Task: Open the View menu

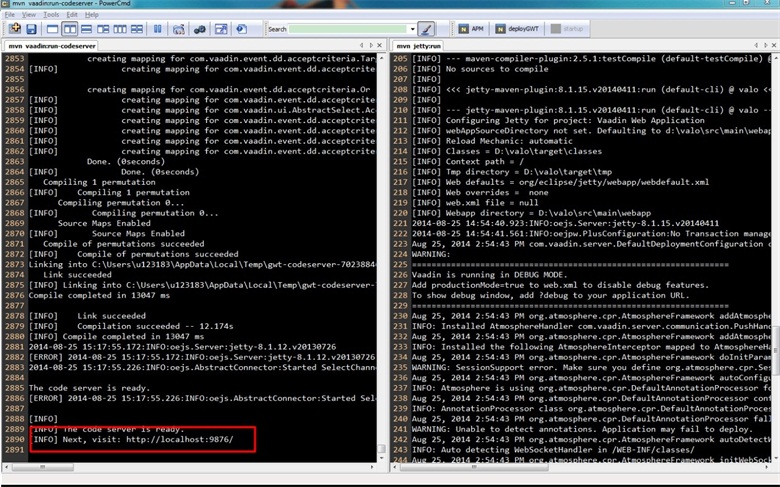Action: [x=29, y=15]
